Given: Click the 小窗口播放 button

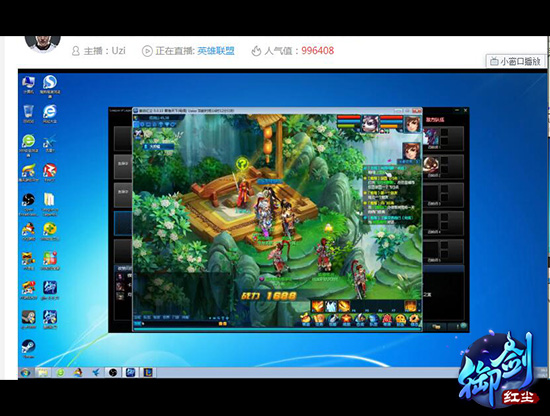Looking at the screenshot, I should [516, 61].
